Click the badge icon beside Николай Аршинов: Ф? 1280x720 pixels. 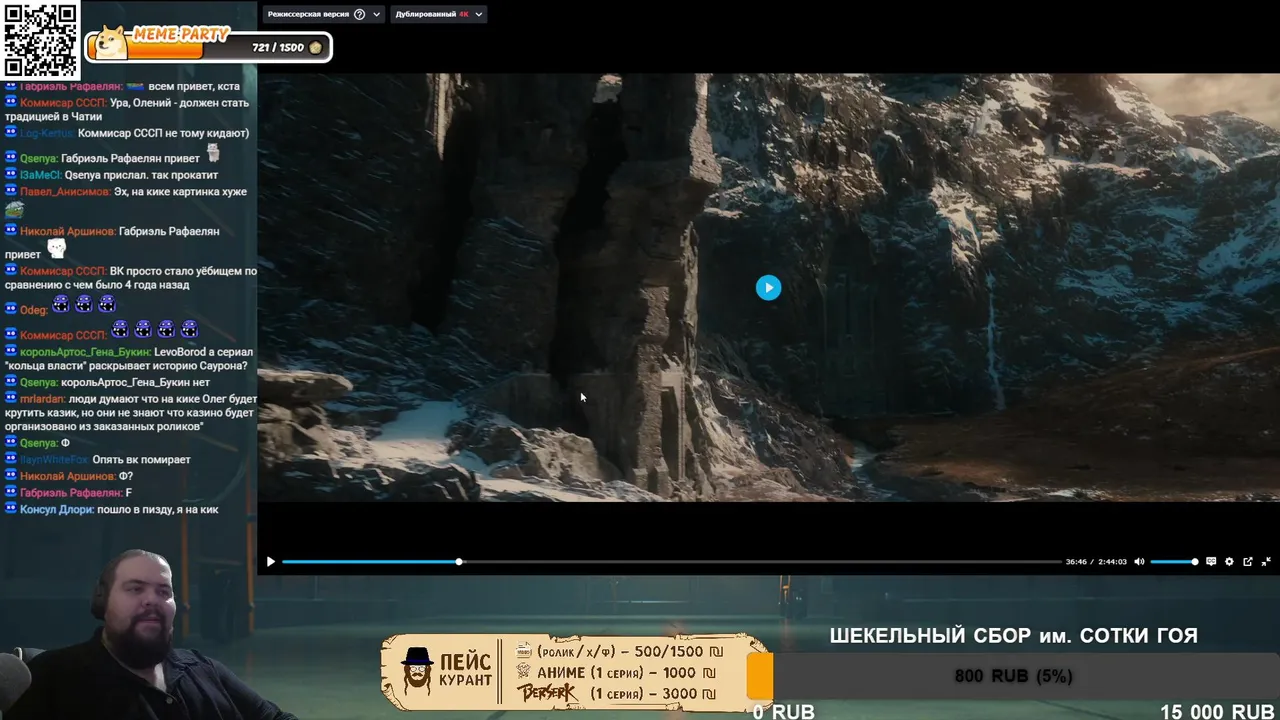pos(10,476)
